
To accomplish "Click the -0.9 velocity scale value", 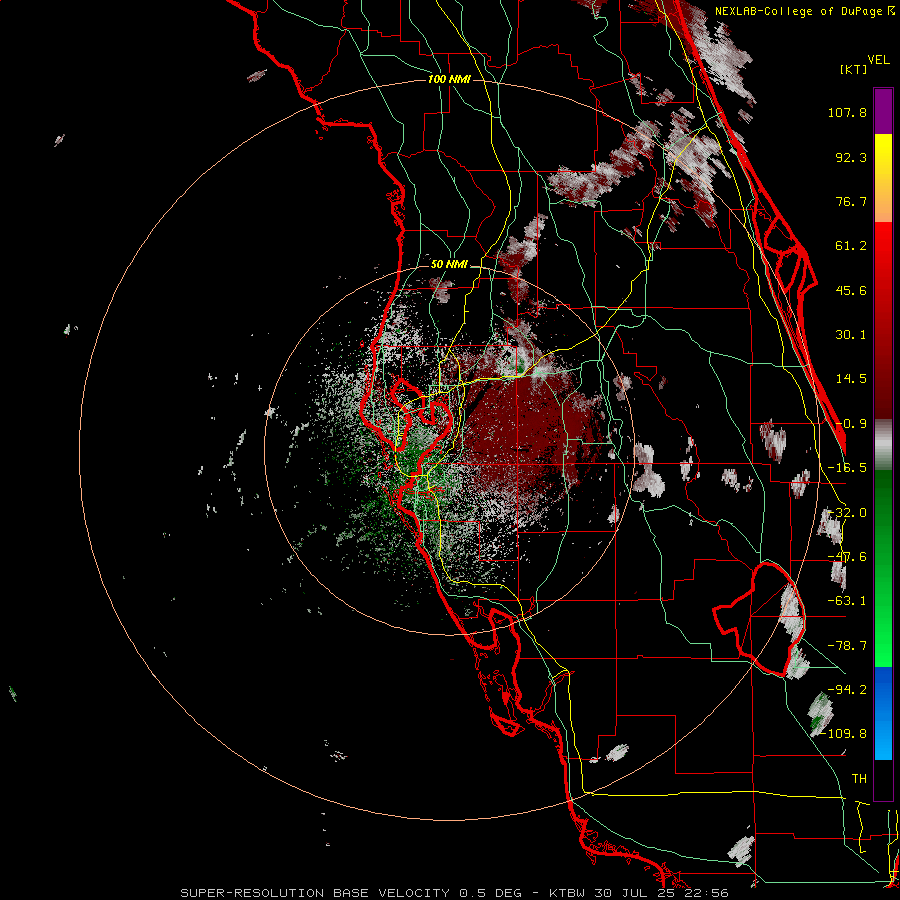I will 851,424.
